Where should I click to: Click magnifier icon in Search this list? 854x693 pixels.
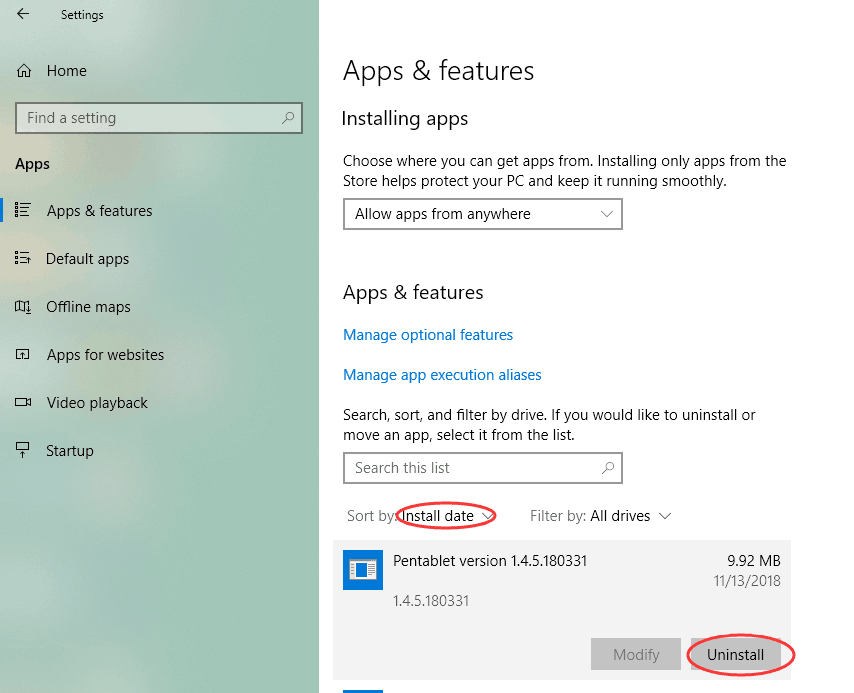click(608, 467)
